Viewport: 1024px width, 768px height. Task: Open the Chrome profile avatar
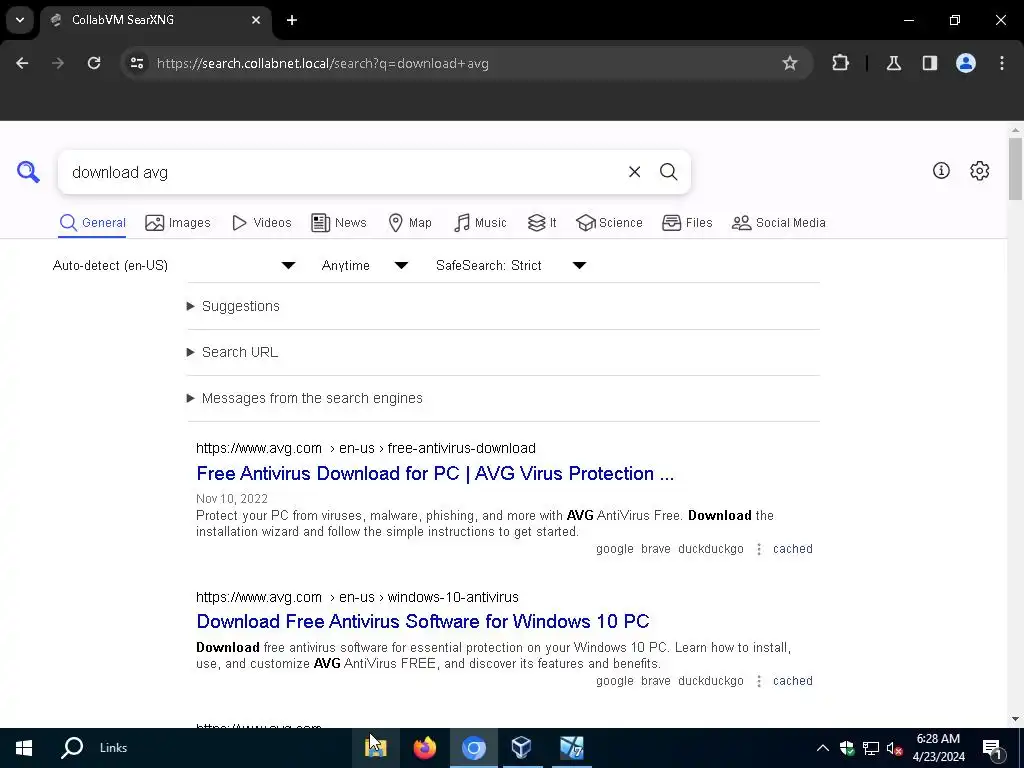[x=966, y=63]
